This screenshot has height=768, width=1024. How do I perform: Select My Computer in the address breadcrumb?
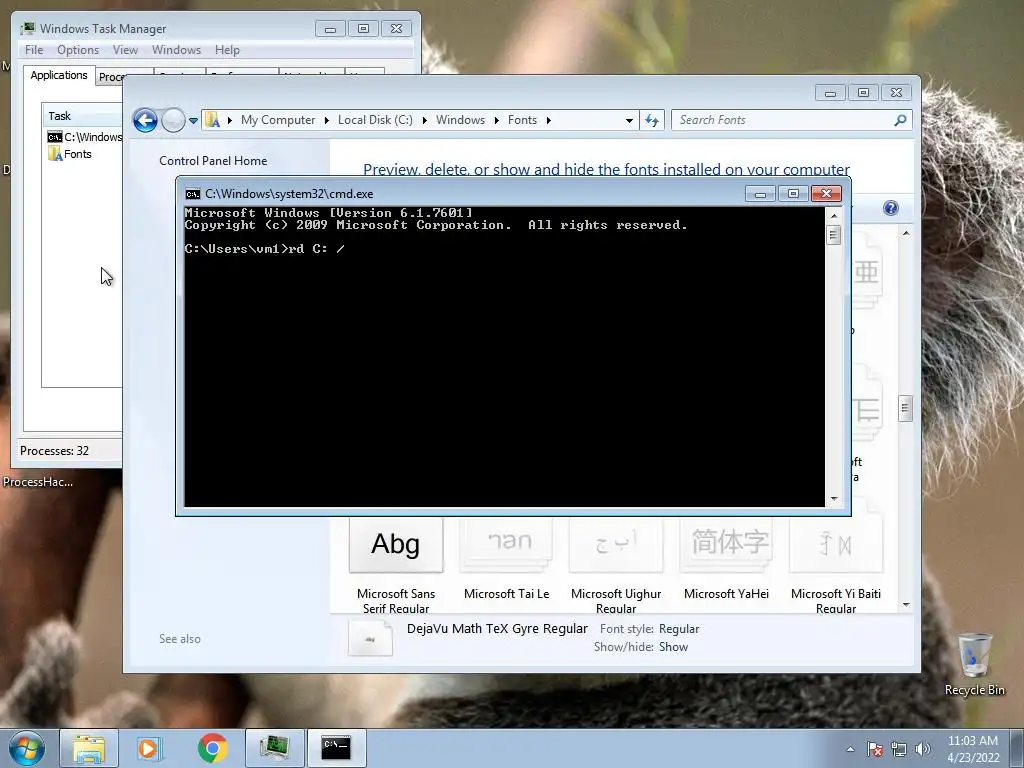coord(278,120)
